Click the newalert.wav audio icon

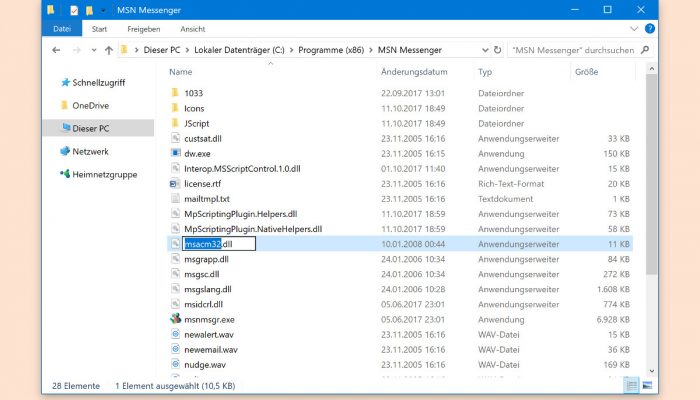point(175,334)
